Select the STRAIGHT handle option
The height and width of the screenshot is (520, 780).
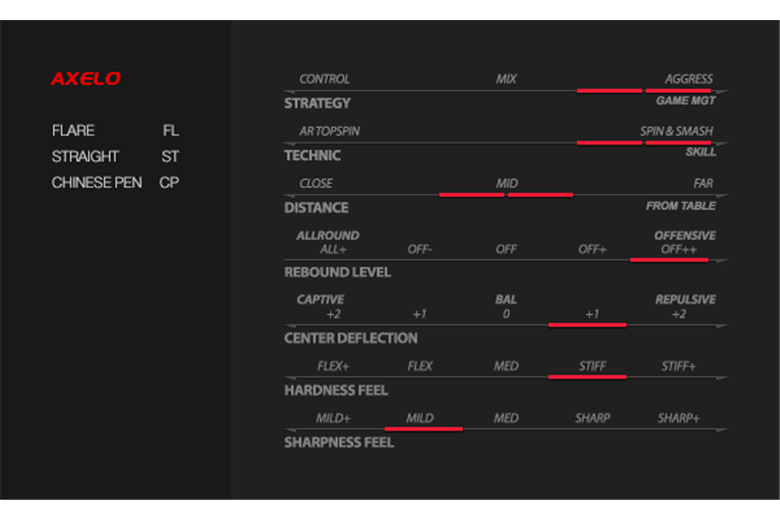(85, 156)
